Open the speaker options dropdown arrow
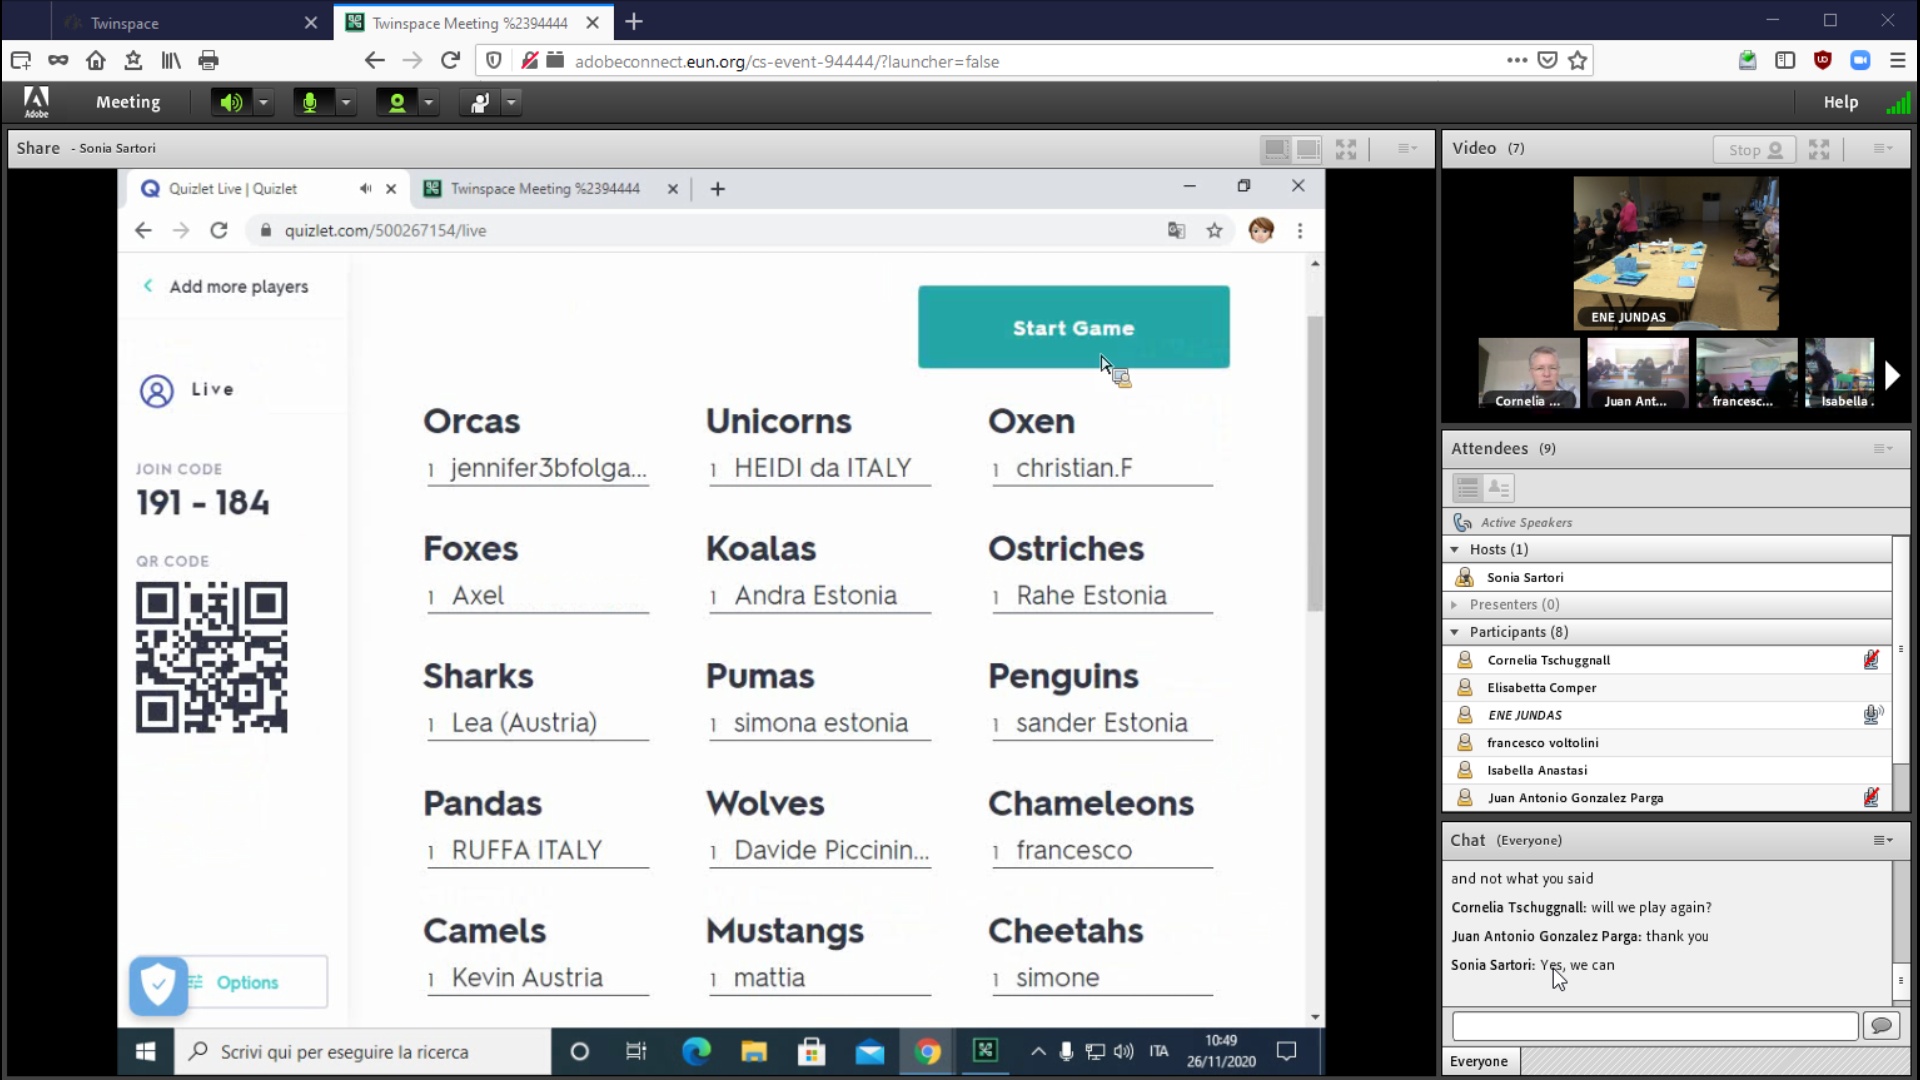The width and height of the screenshot is (1920, 1080). [x=263, y=102]
